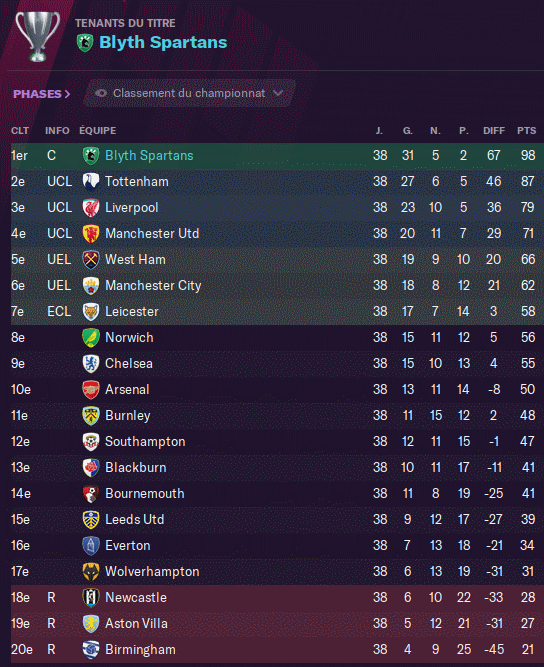Click the silver trophy icon

(x=37, y=36)
